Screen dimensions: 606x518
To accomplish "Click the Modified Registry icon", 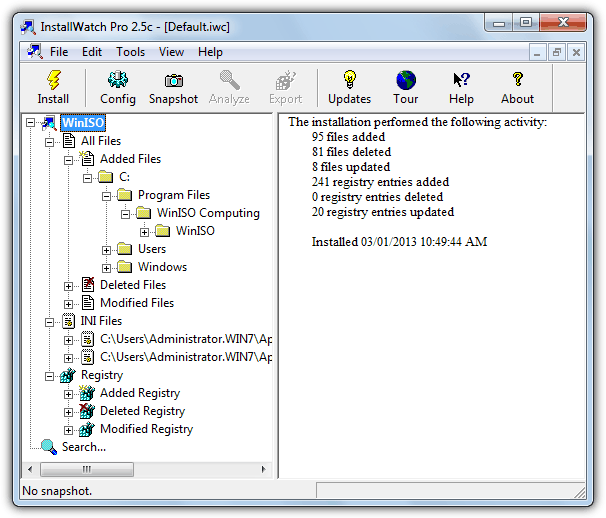I will tap(87, 429).
